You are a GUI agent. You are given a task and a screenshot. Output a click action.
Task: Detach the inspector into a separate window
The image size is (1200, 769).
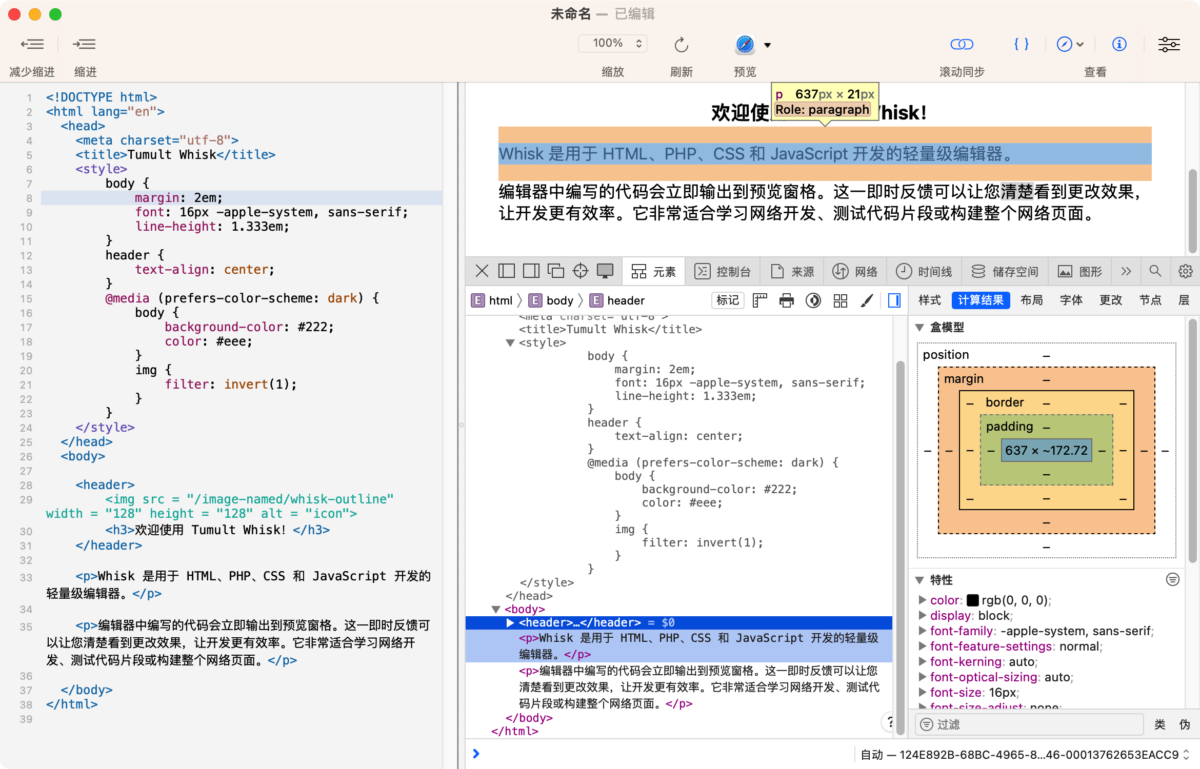[556, 271]
